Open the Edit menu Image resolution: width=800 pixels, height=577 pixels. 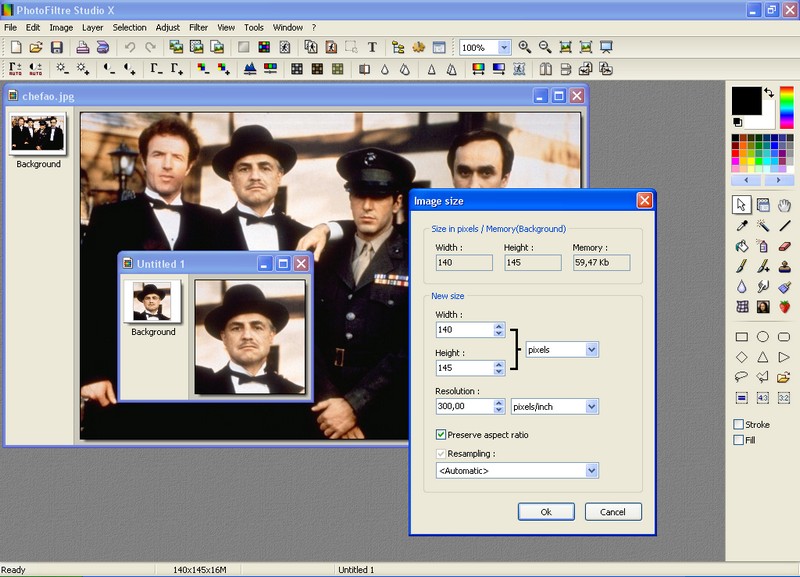point(33,28)
